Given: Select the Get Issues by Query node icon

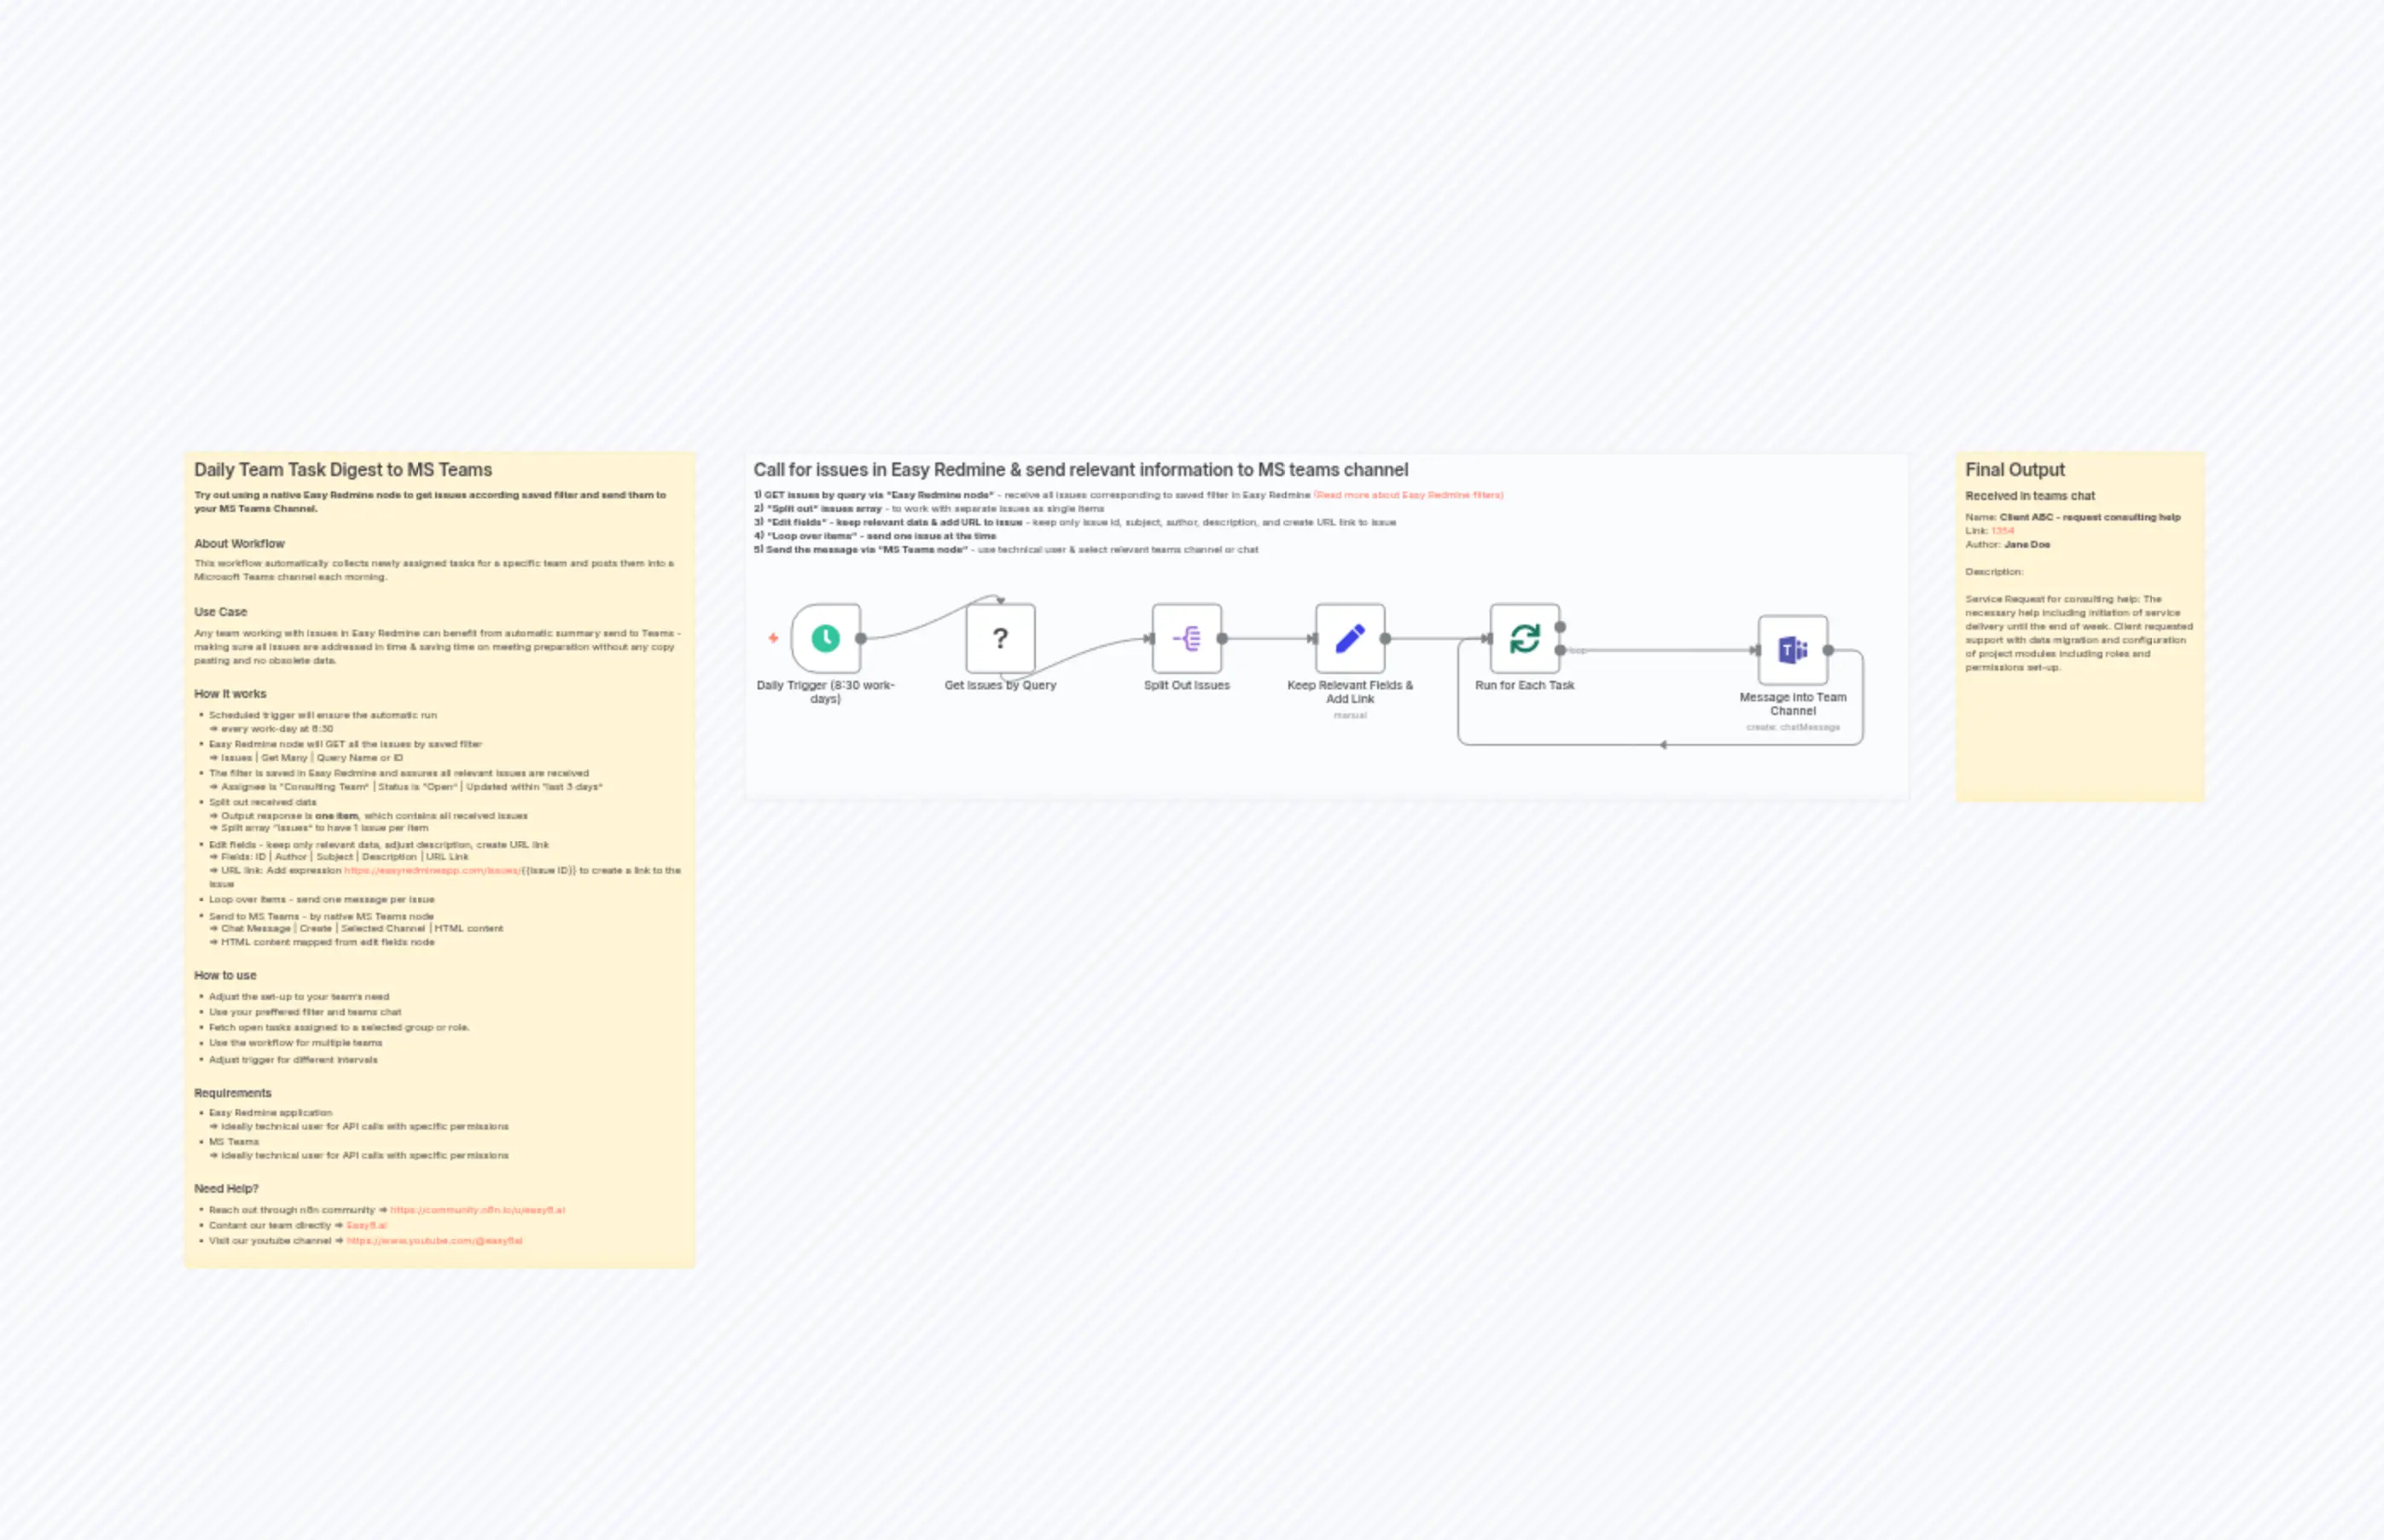Looking at the screenshot, I should pos(999,638).
